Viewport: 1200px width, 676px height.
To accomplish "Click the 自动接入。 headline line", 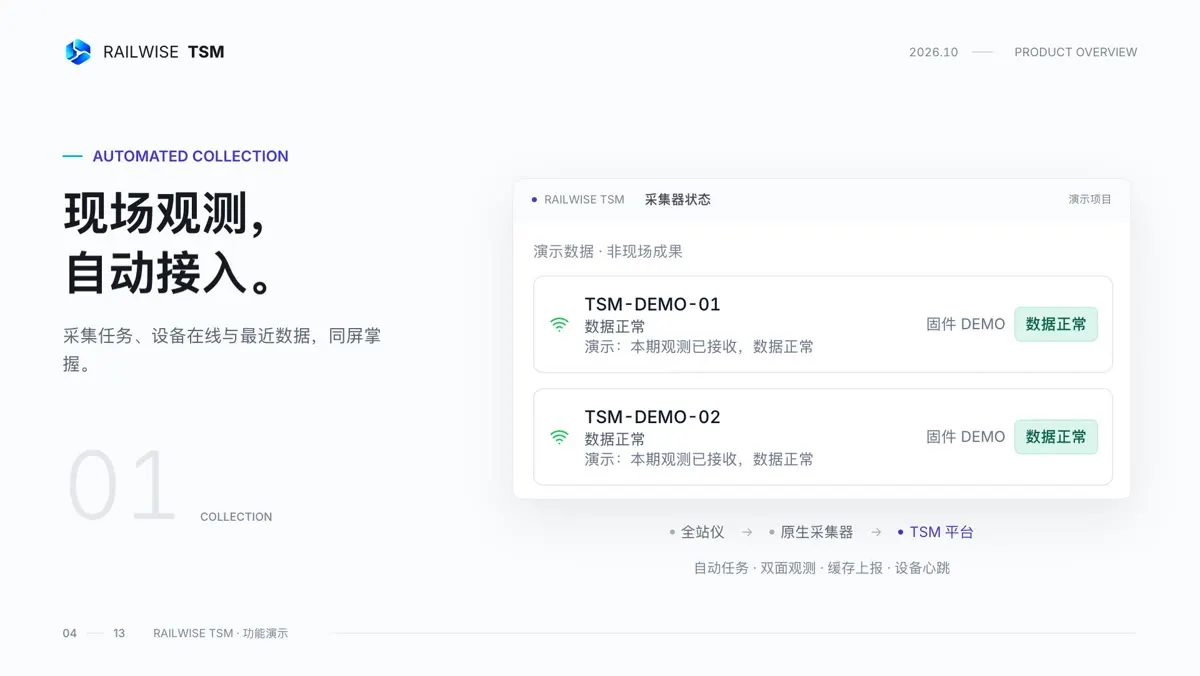I will coord(170,272).
